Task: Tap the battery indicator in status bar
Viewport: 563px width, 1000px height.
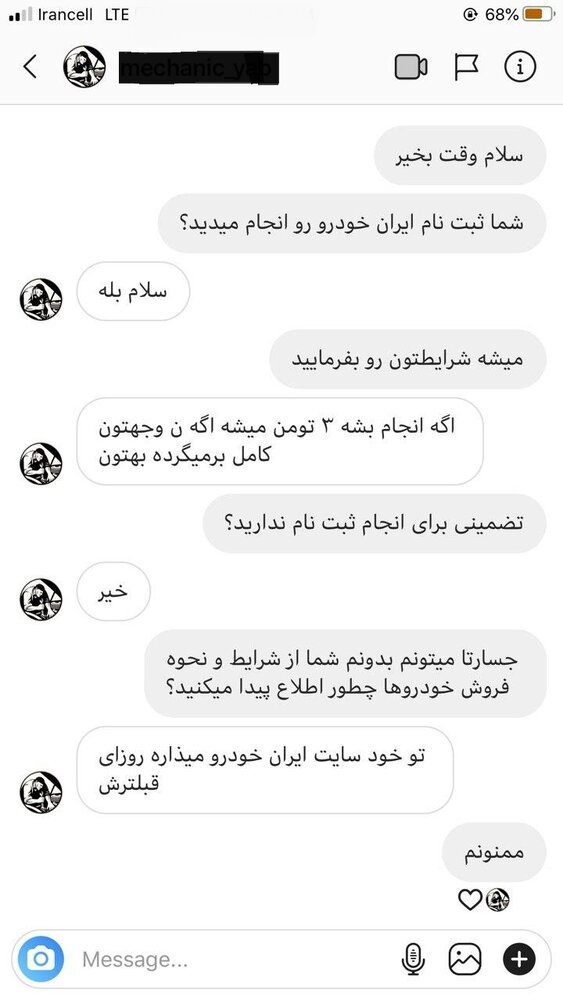Action: [538, 14]
